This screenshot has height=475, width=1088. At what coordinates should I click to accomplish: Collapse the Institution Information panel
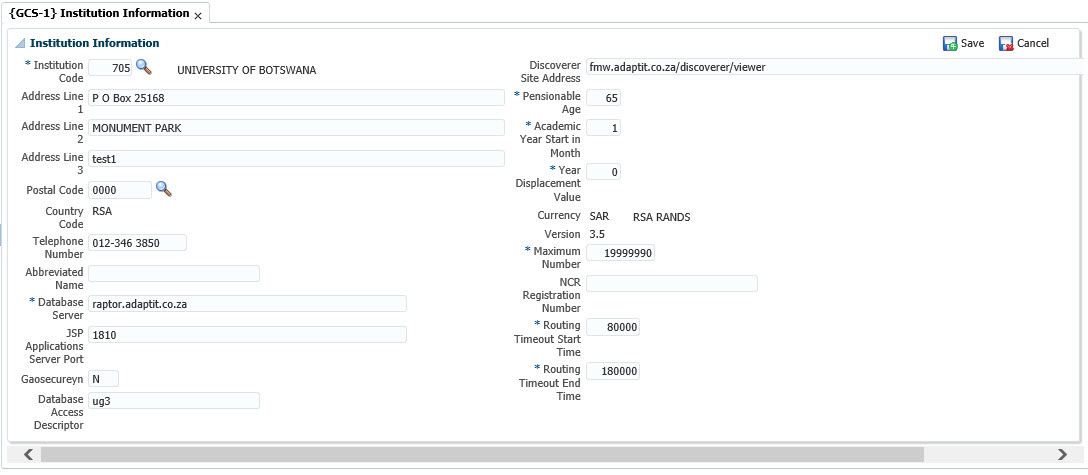19,44
